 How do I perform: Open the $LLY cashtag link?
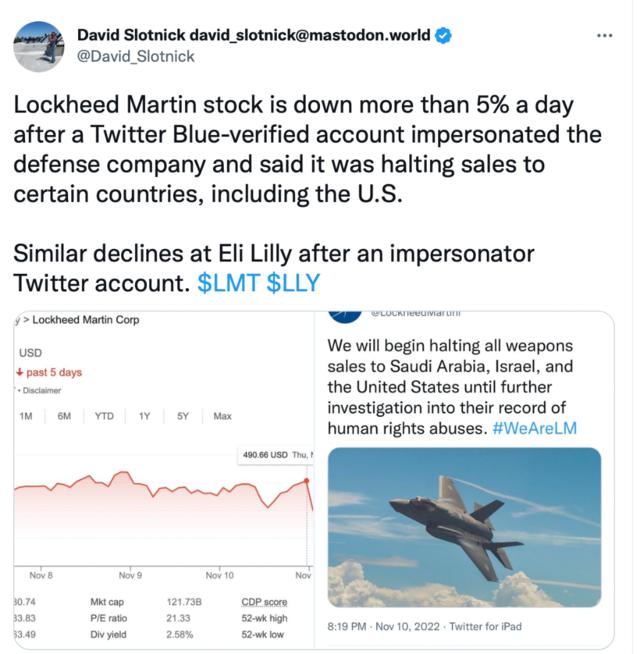(293, 283)
